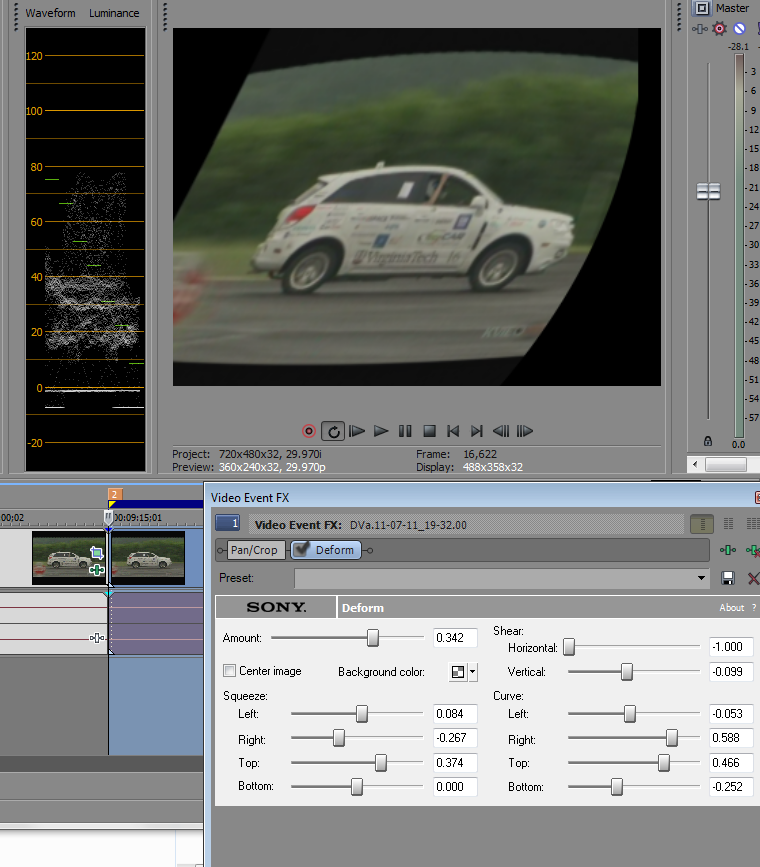Save the current Deform preset
Image resolution: width=760 pixels, height=867 pixels.
[x=728, y=578]
